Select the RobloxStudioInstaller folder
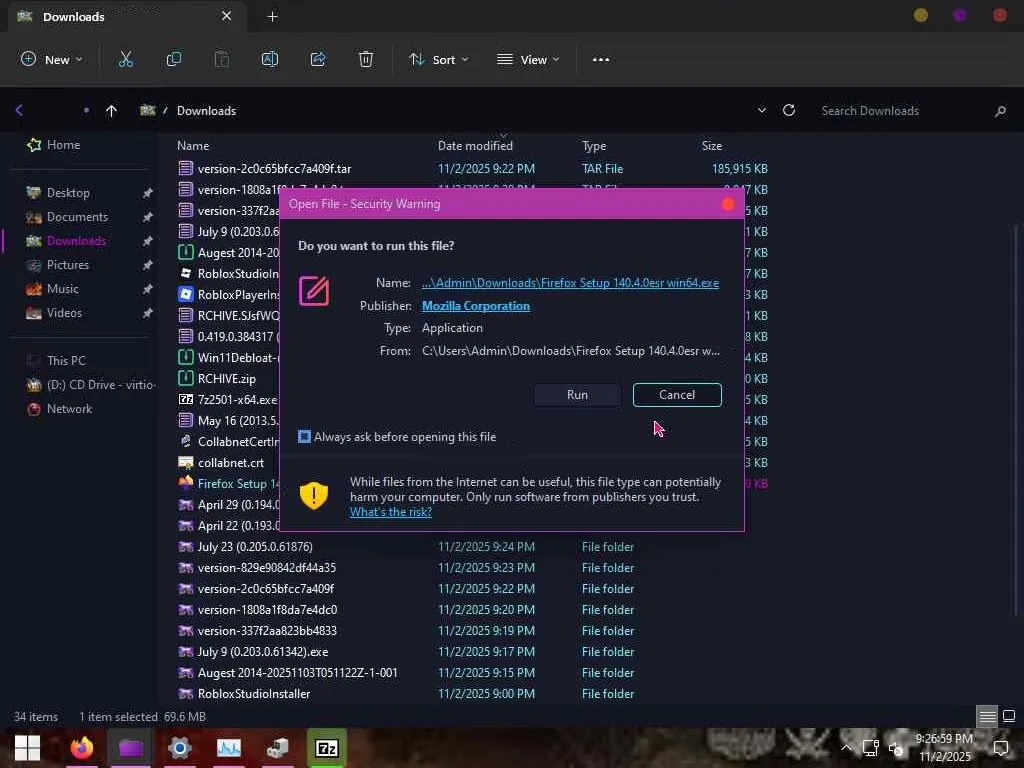This screenshot has height=768, width=1024. coord(253,694)
